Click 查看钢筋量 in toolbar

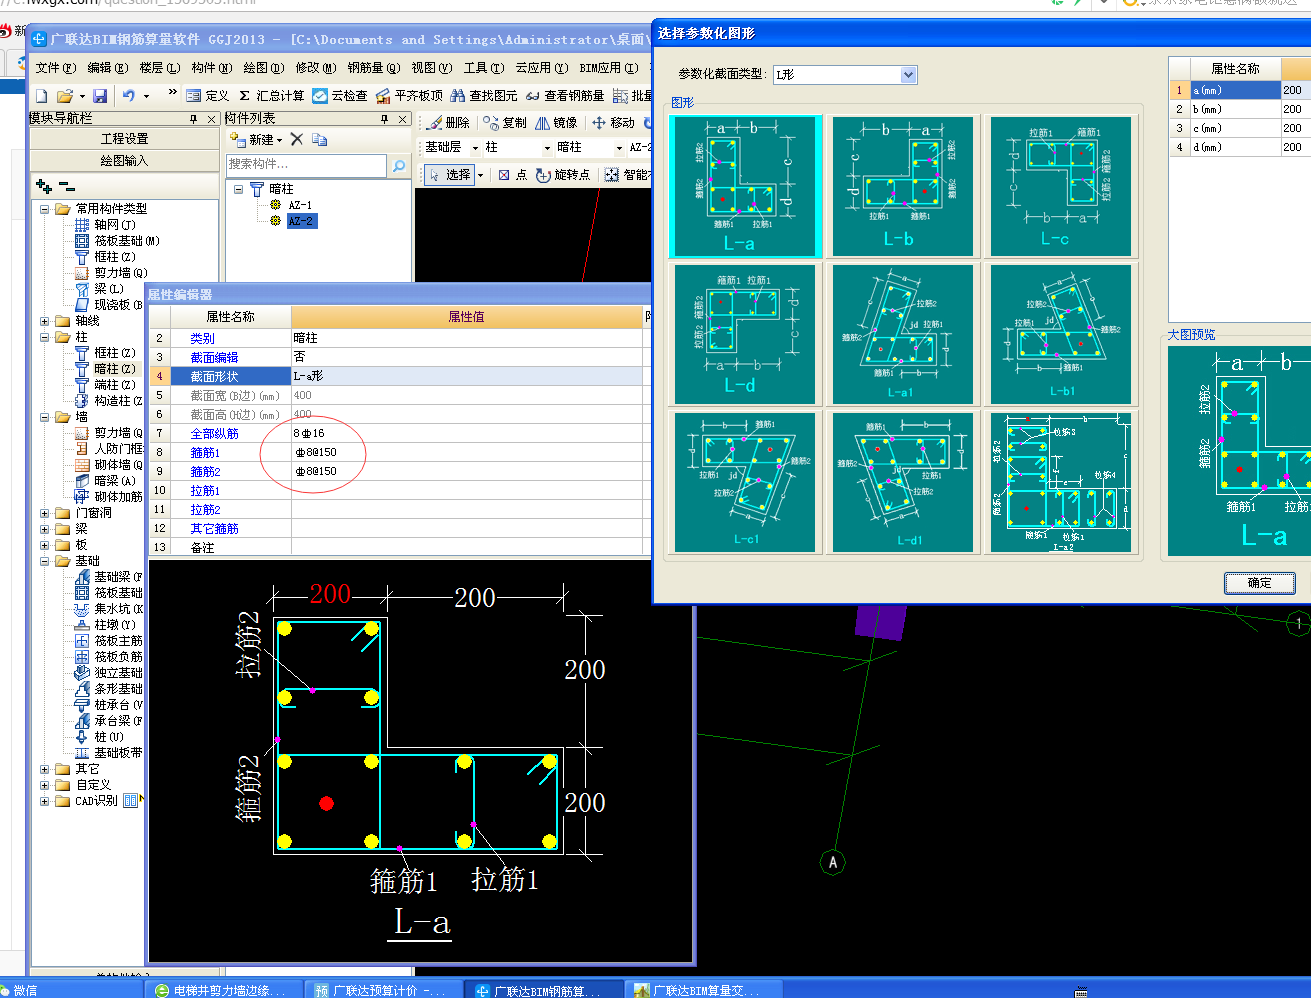point(565,96)
